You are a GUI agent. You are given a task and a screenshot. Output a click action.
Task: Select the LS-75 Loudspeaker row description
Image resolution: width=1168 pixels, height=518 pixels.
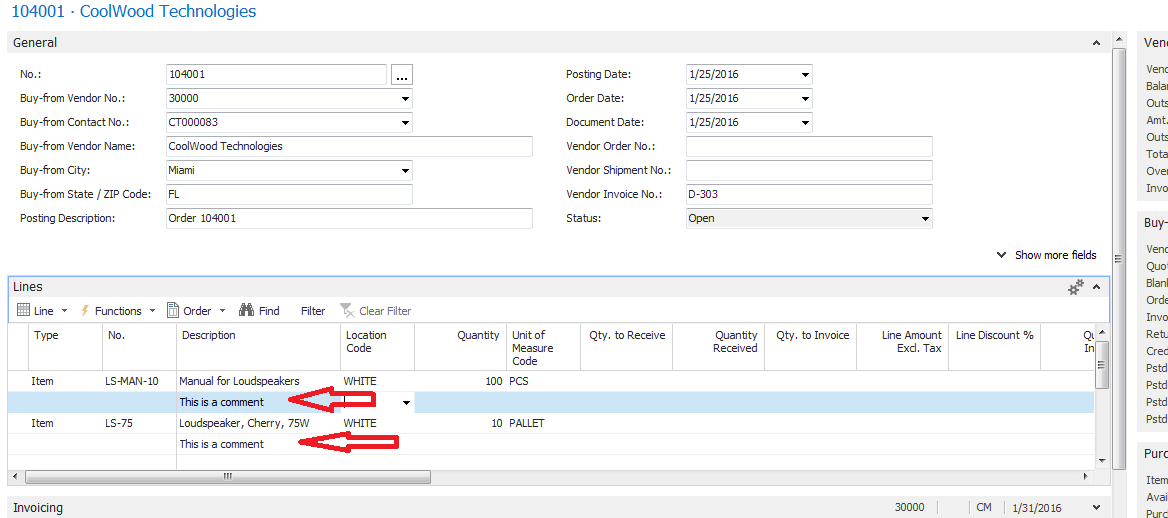(x=244, y=423)
